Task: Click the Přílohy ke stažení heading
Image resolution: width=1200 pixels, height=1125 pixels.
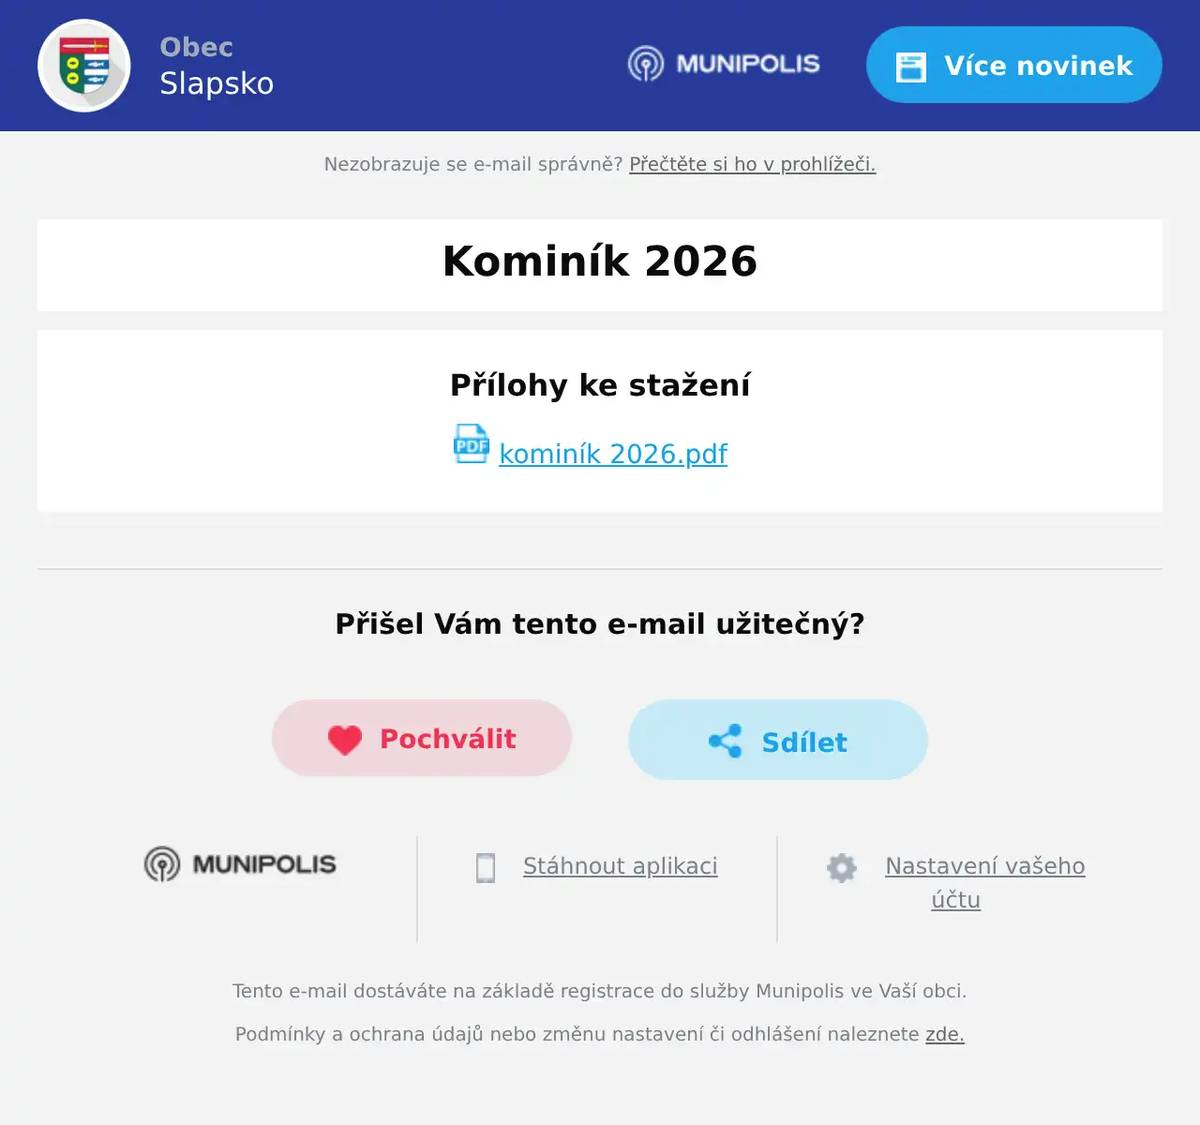Action: point(600,385)
